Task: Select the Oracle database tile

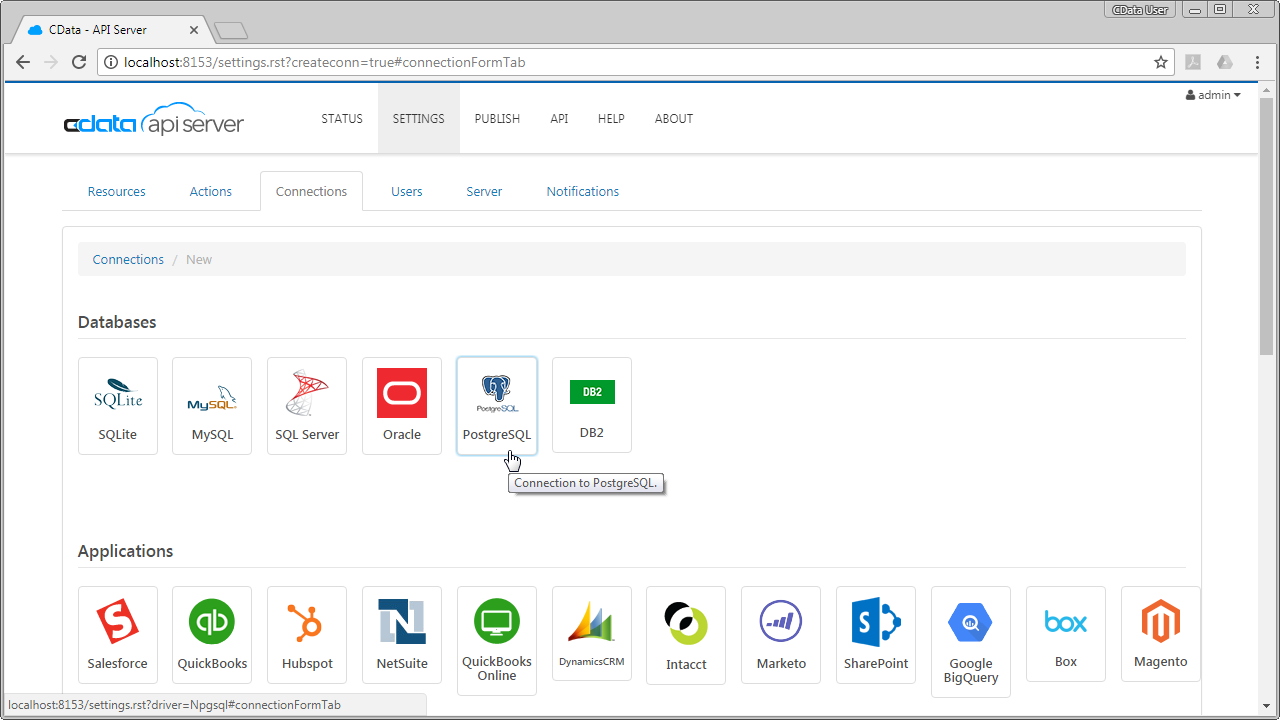Action: click(402, 406)
